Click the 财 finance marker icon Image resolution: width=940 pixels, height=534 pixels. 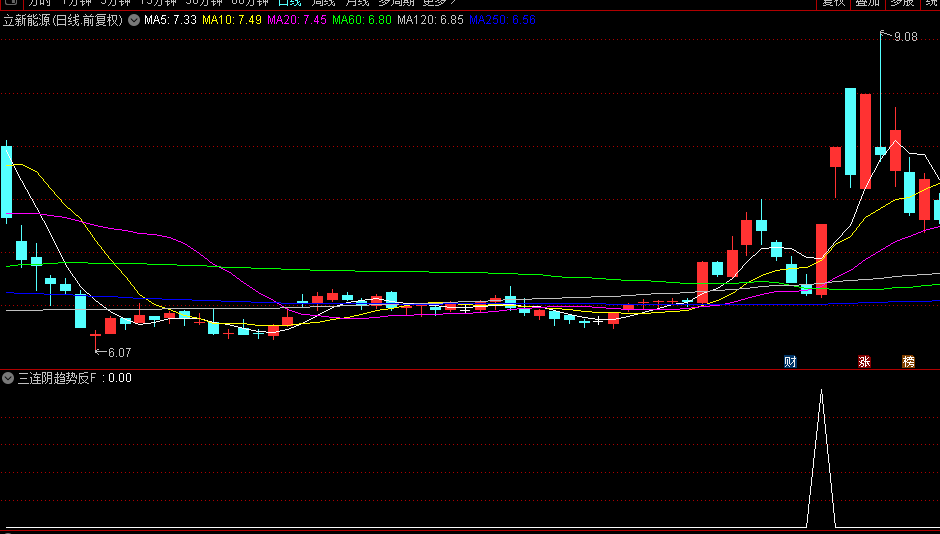pos(790,361)
